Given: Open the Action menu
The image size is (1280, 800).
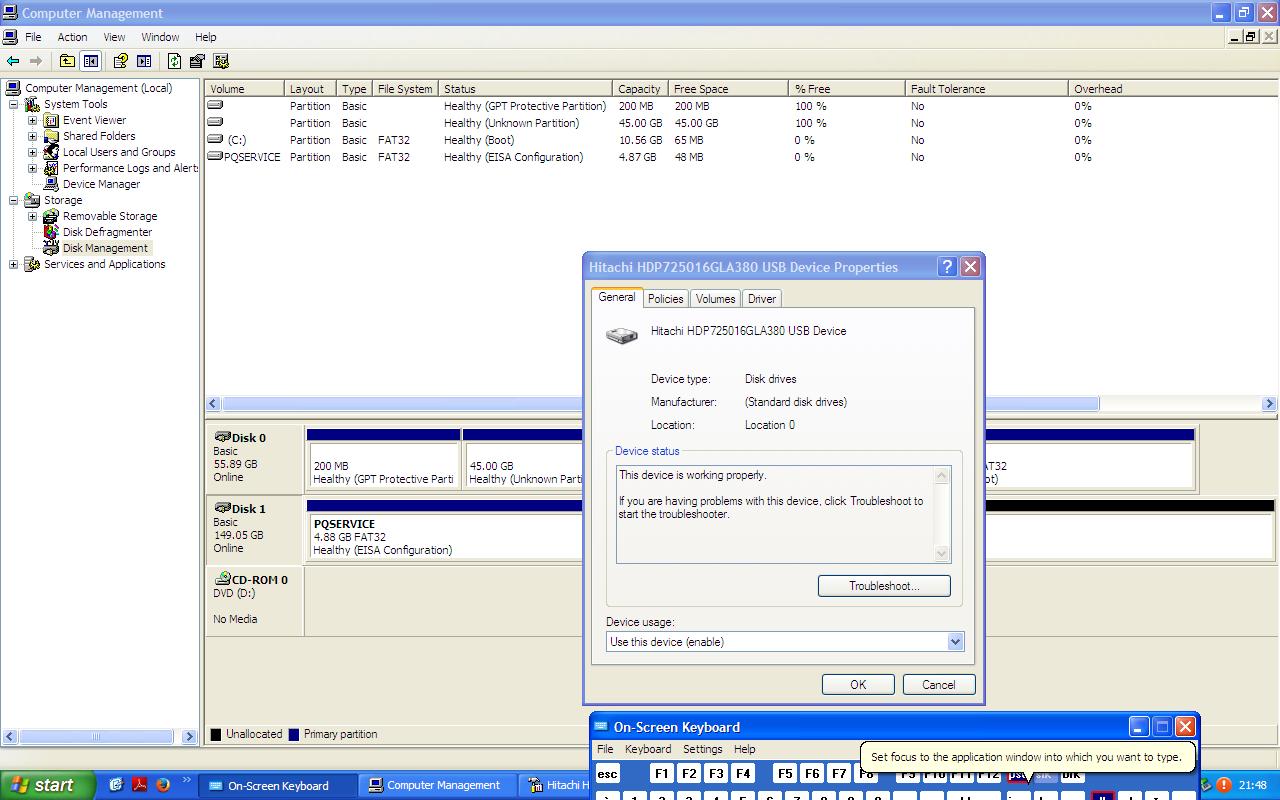Looking at the screenshot, I should [72, 37].
